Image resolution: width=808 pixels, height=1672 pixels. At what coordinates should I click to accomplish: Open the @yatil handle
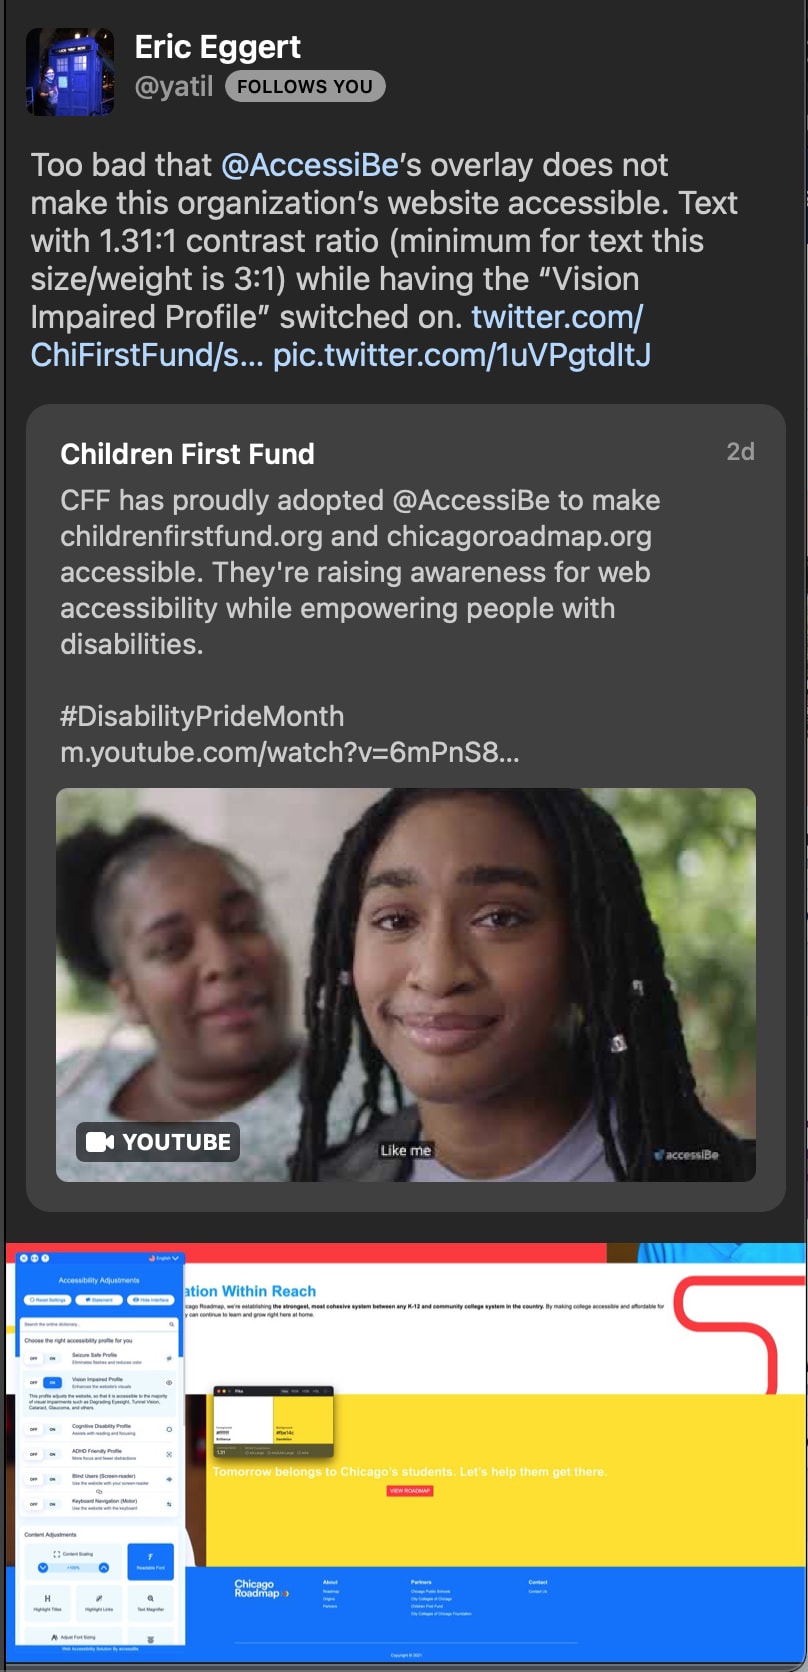[x=174, y=87]
